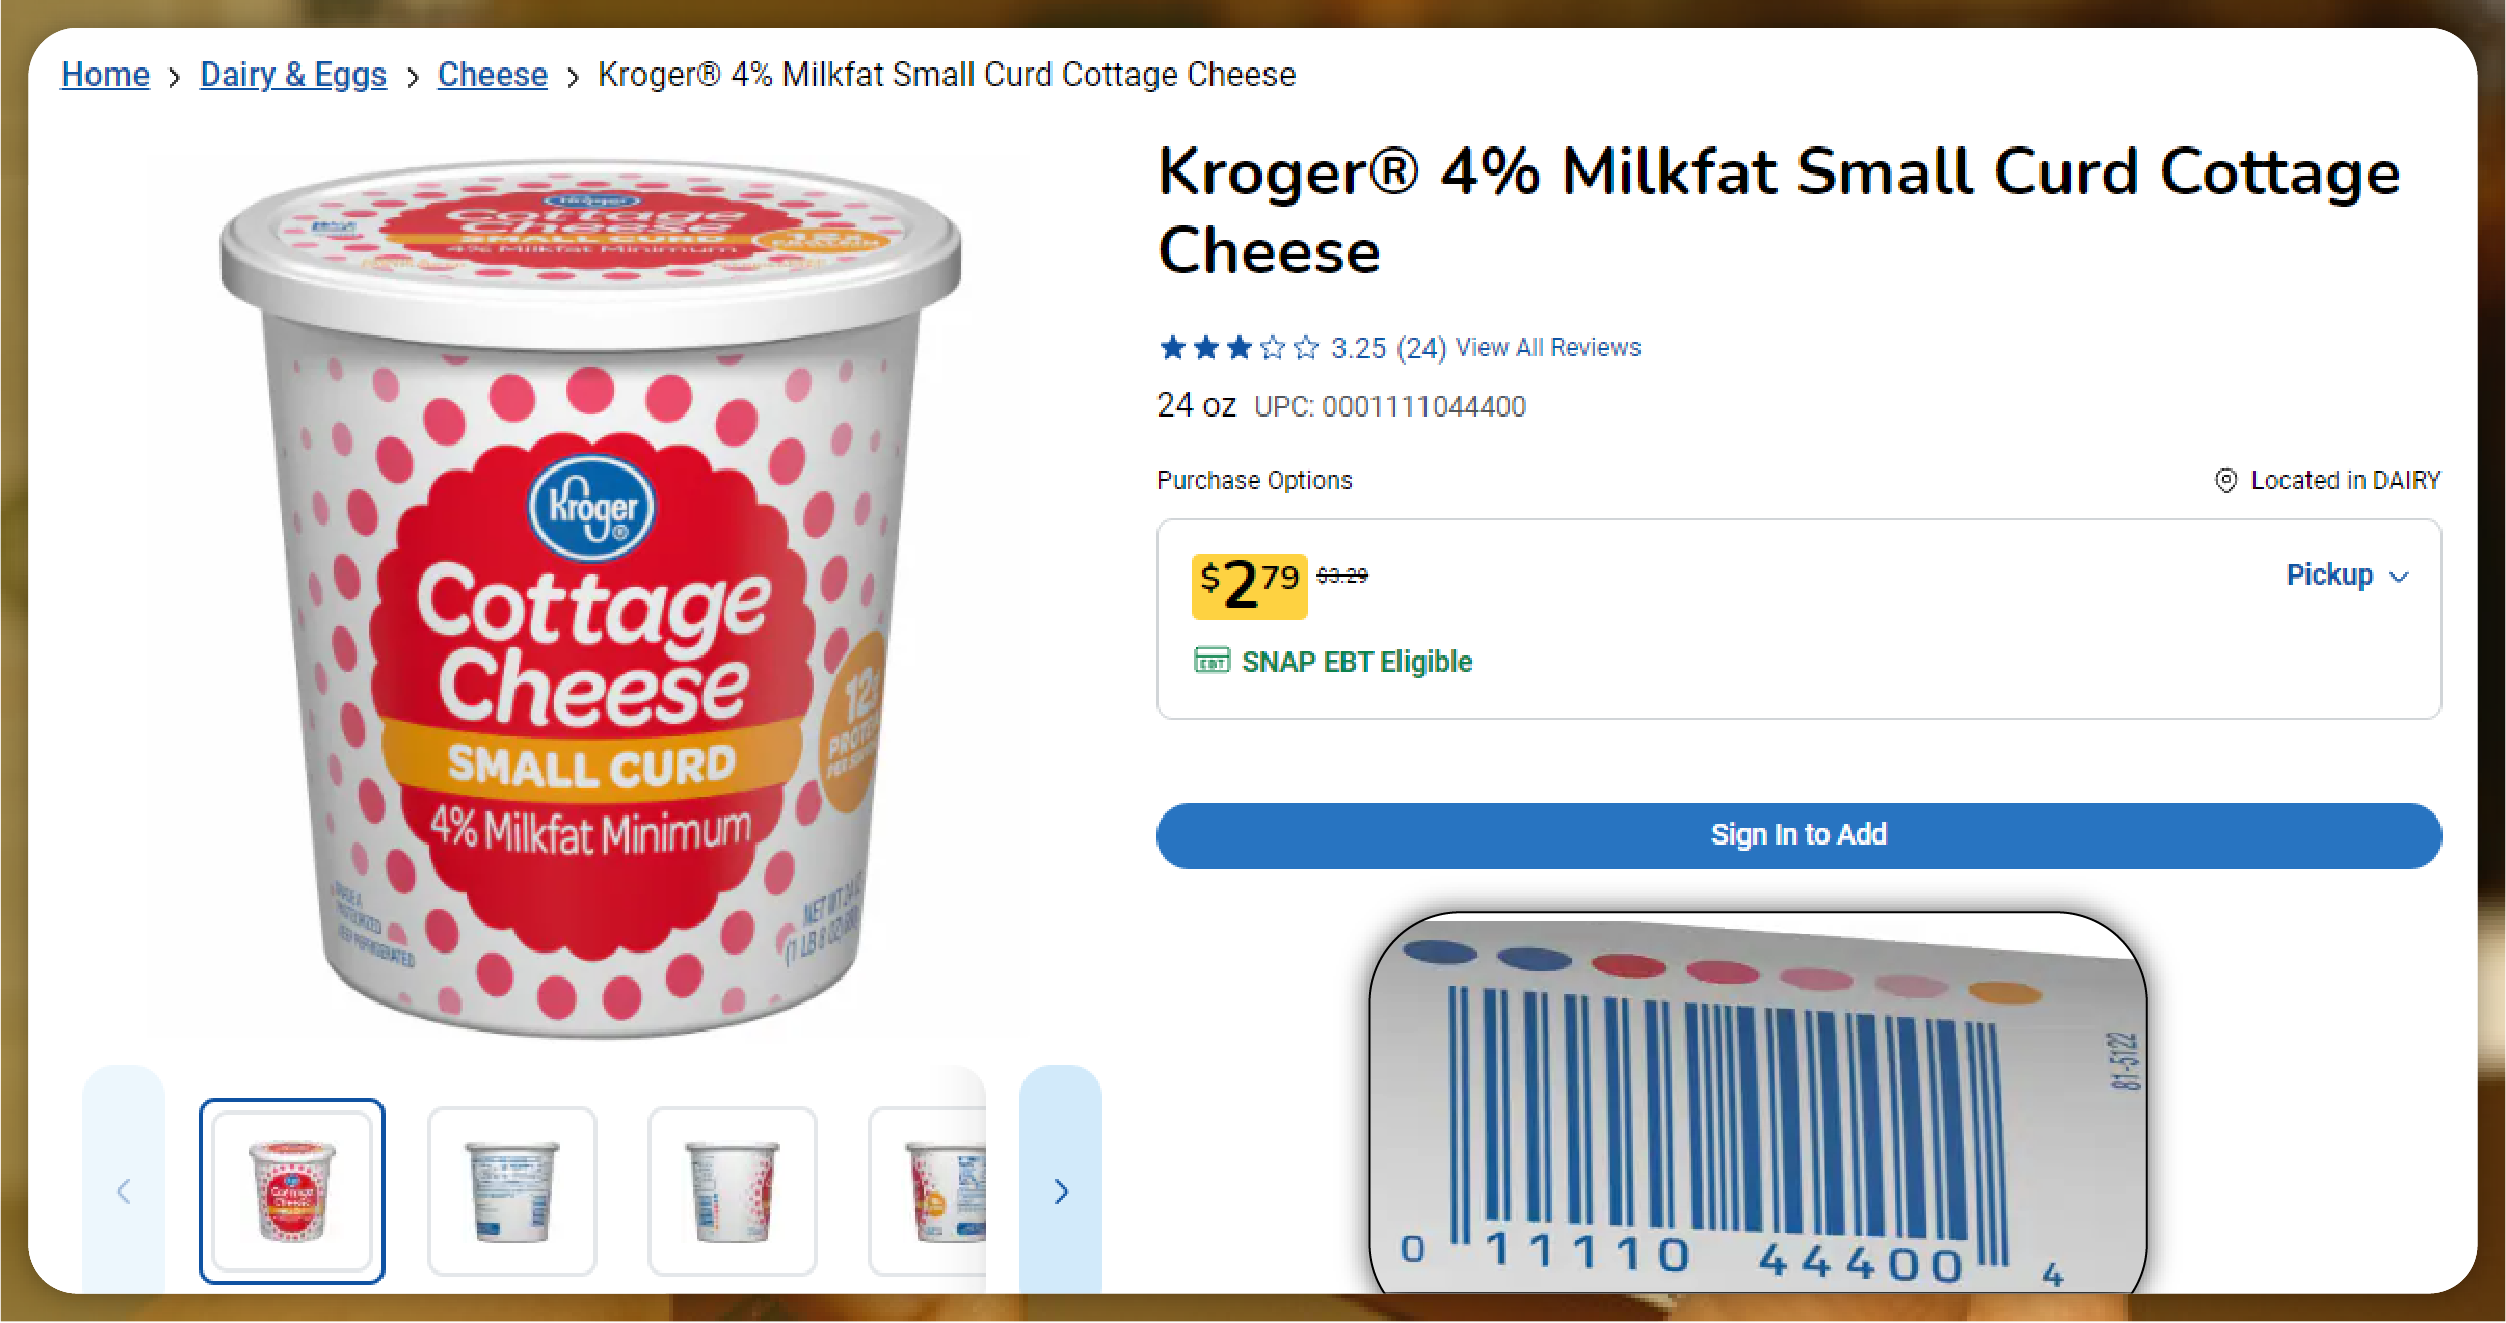Screen dimensions: 2506x1323
Task: Click the Pickup chevron arrow
Action: pos(2399,577)
